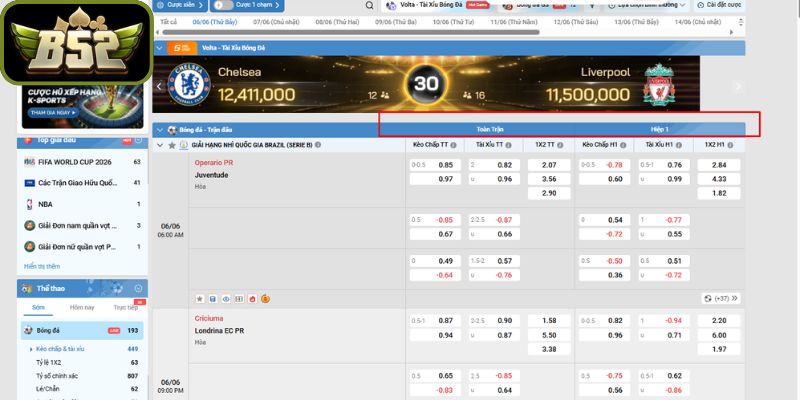The image size is (800, 400).
Task: Click Chelsea 12,411,000 bet amount
Action: (x=257, y=94)
